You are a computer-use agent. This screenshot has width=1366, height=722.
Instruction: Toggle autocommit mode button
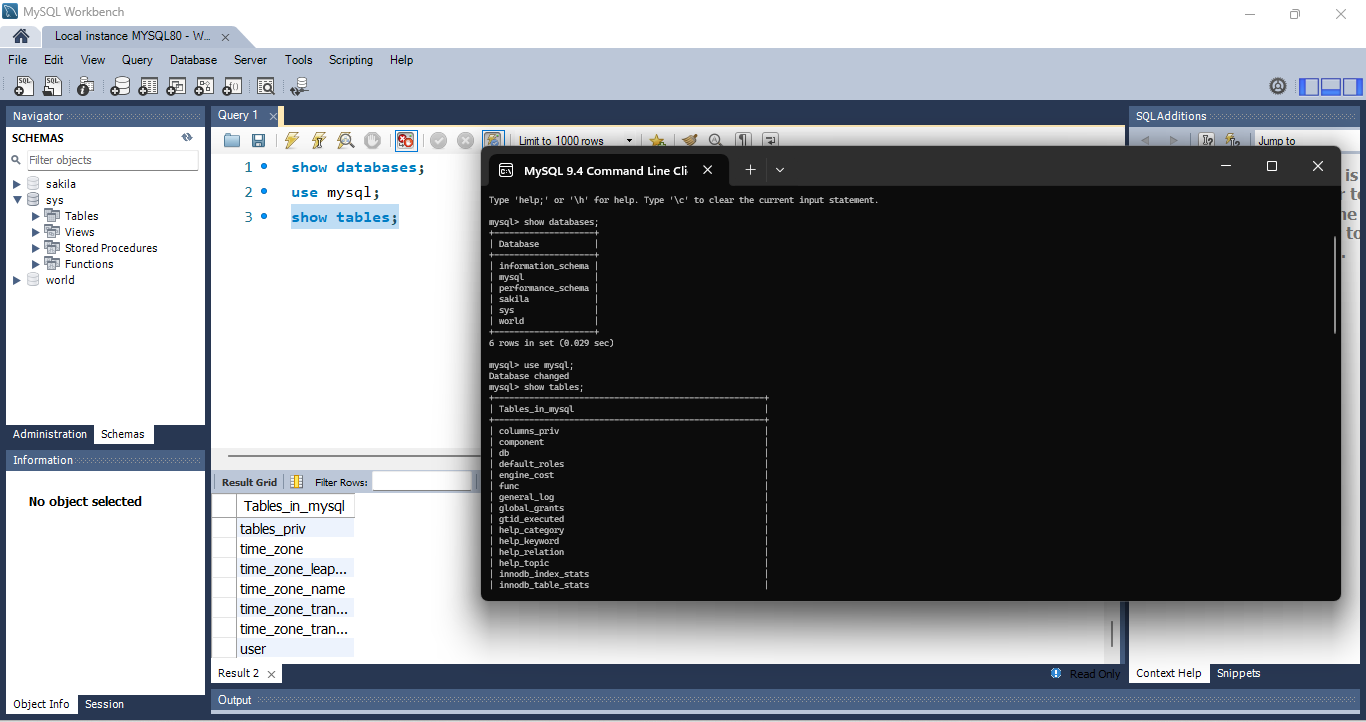492,139
